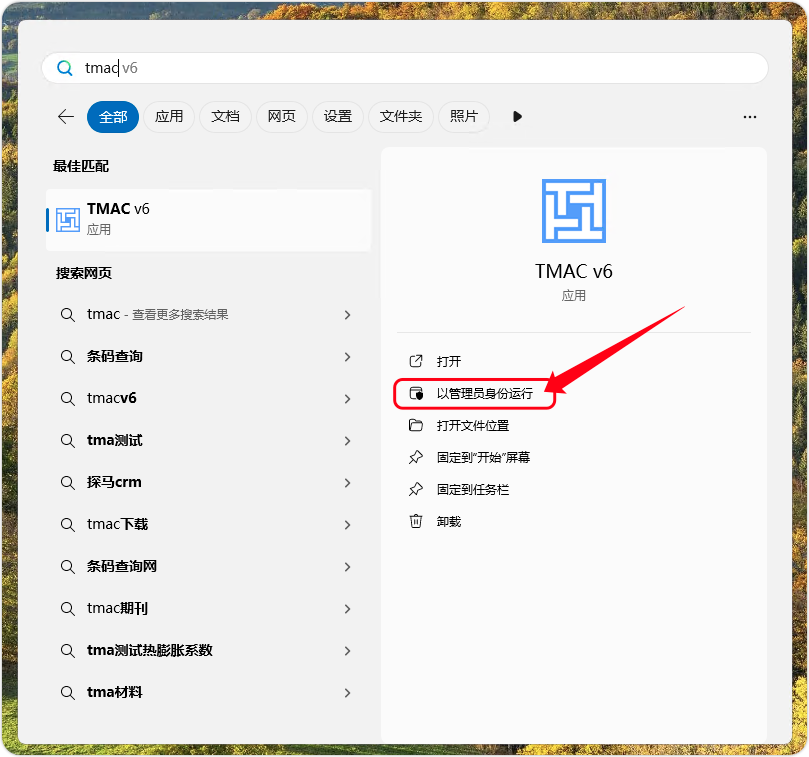Click the search icon beside tma测试热膨胀系数
Screen dimensions: 809x757
pyautogui.click(x=68, y=651)
